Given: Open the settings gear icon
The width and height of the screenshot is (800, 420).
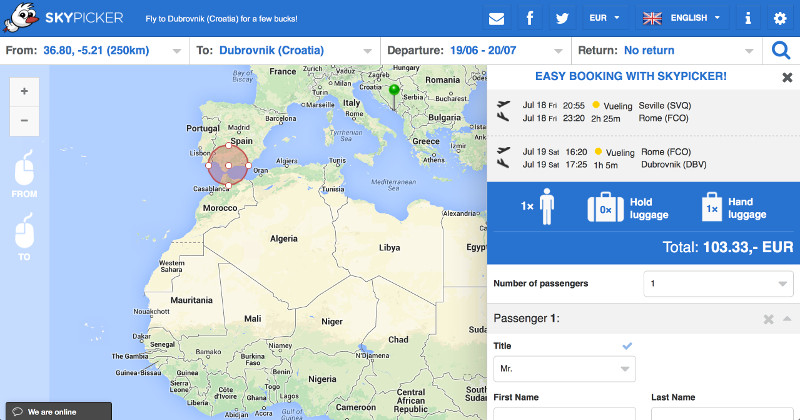Looking at the screenshot, I should click(780, 18).
